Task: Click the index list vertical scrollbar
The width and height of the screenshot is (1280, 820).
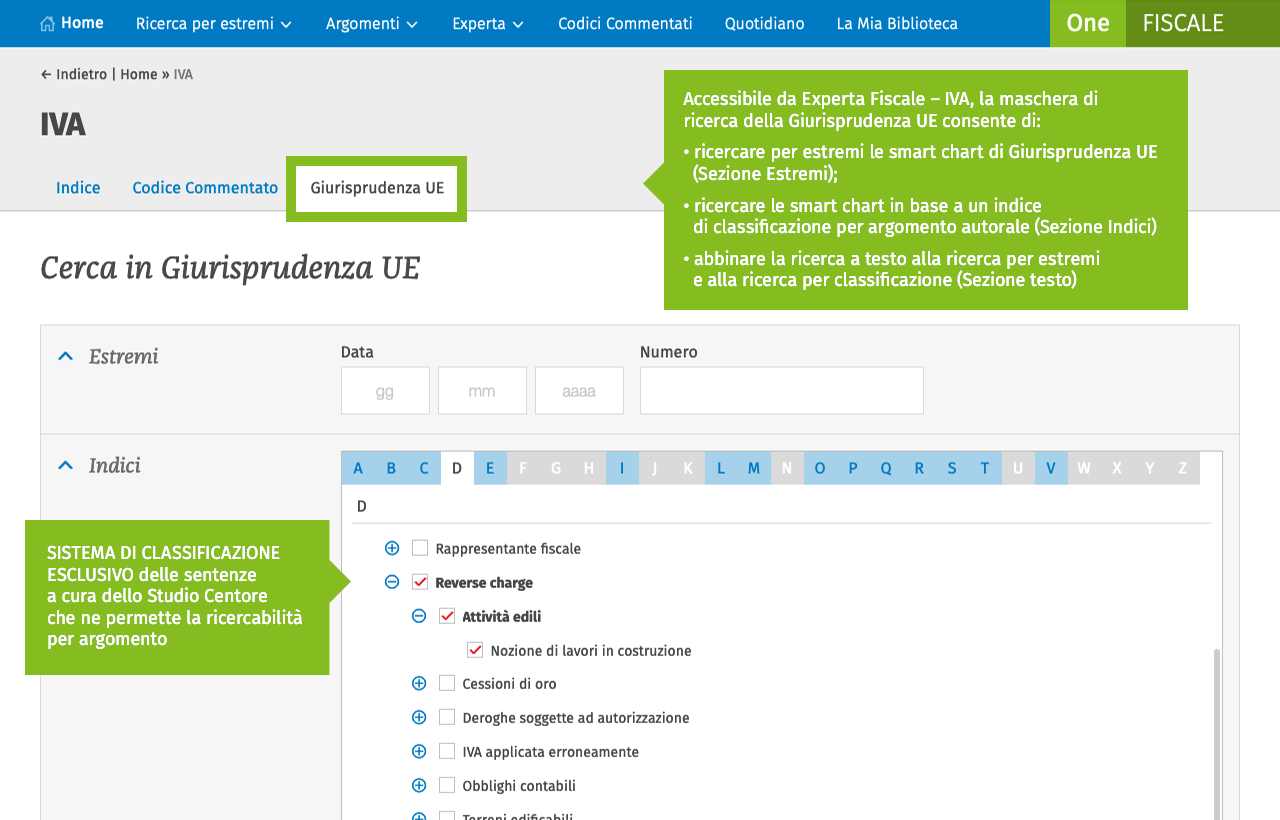Action: pyautogui.click(x=1216, y=730)
